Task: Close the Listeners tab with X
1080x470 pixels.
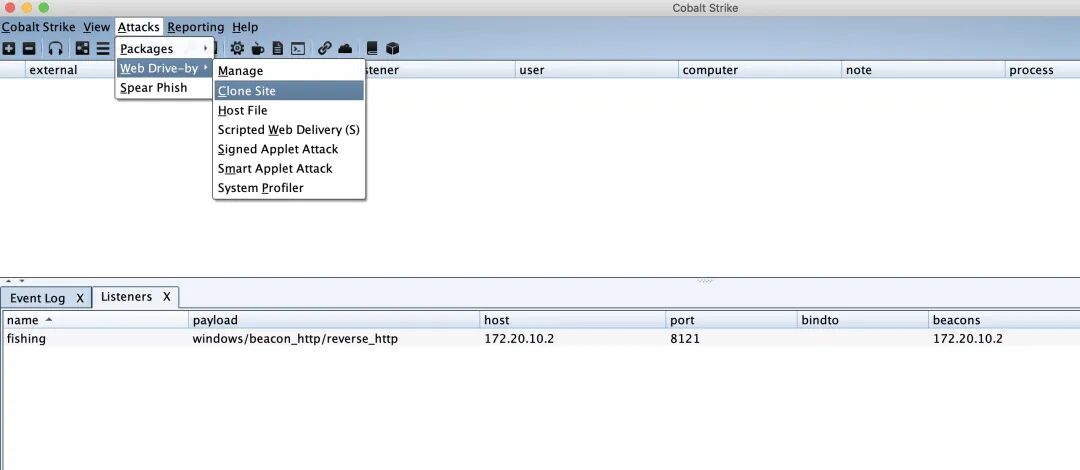Action: [x=167, y=296]
